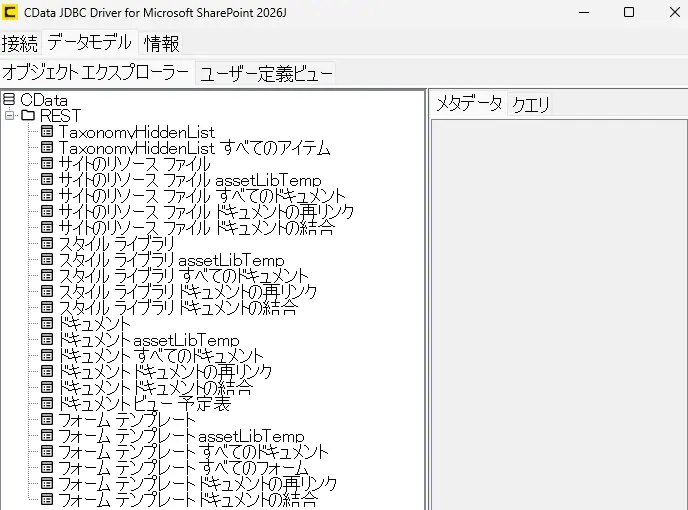Image resolution: width=688 pixels, height=510 pixels.
Task: Click table icon of サイトのリソース ファイル assetLibTemp
Action: pyautogui.click(x=47, y=179)
